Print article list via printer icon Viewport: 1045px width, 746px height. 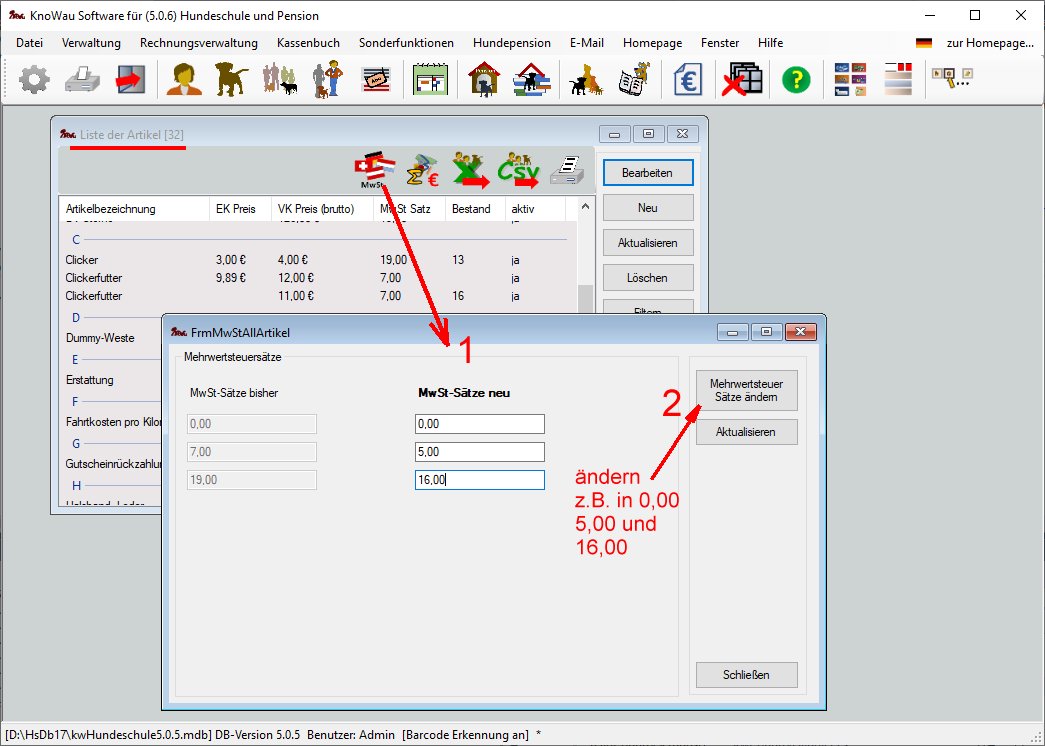coord(568,172)
